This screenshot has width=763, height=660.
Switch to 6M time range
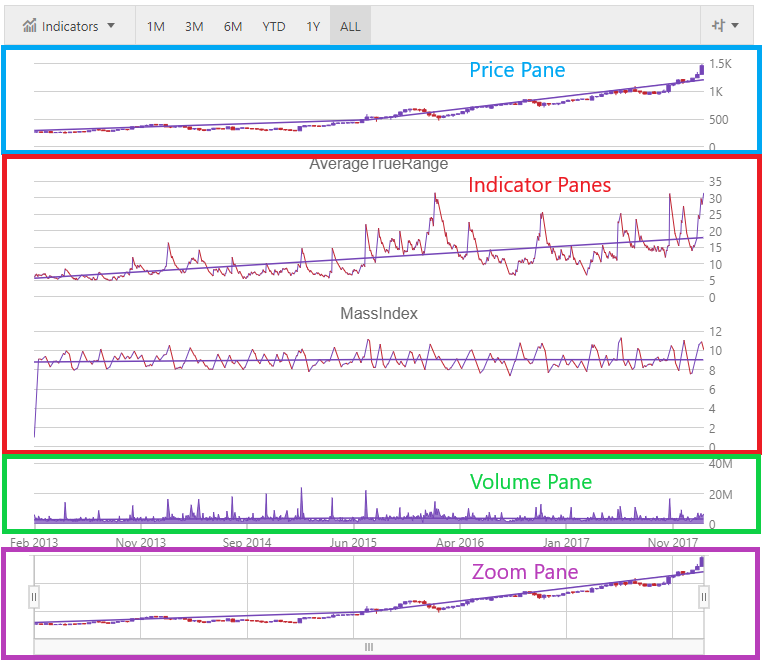tap(233, 26)
